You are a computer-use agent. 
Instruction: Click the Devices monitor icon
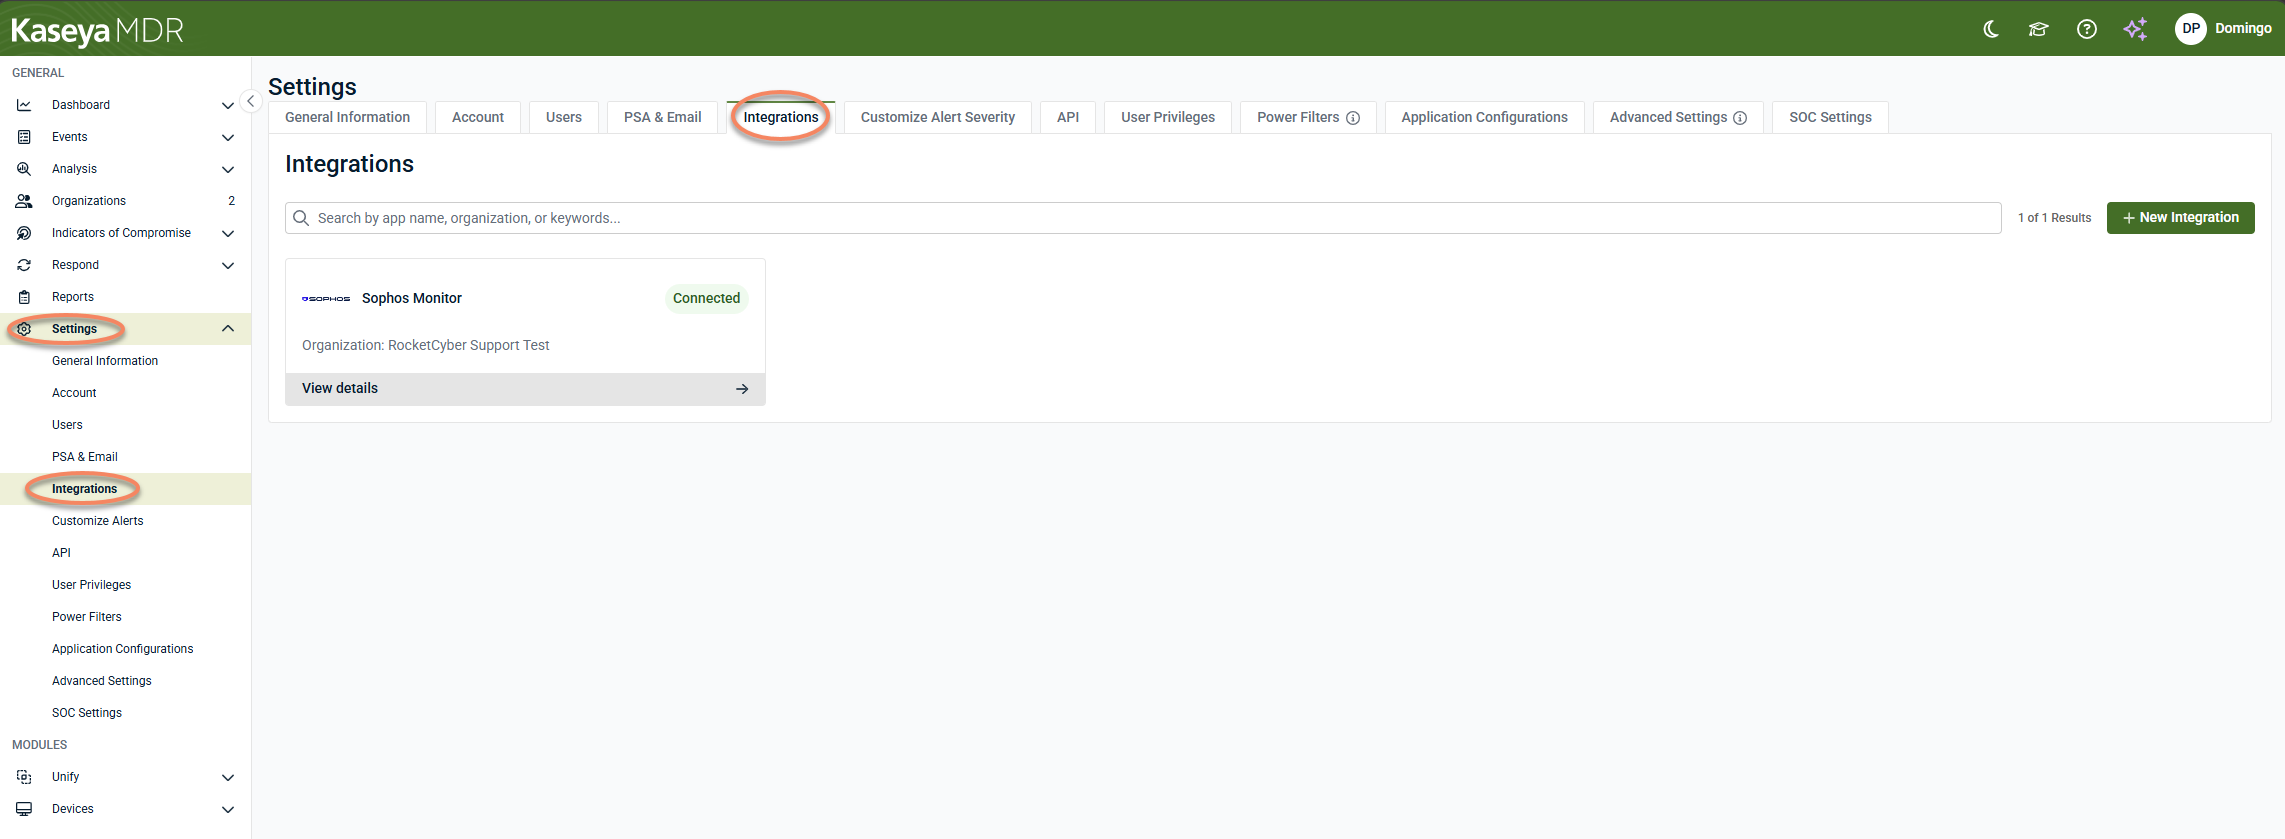[24, 809]
